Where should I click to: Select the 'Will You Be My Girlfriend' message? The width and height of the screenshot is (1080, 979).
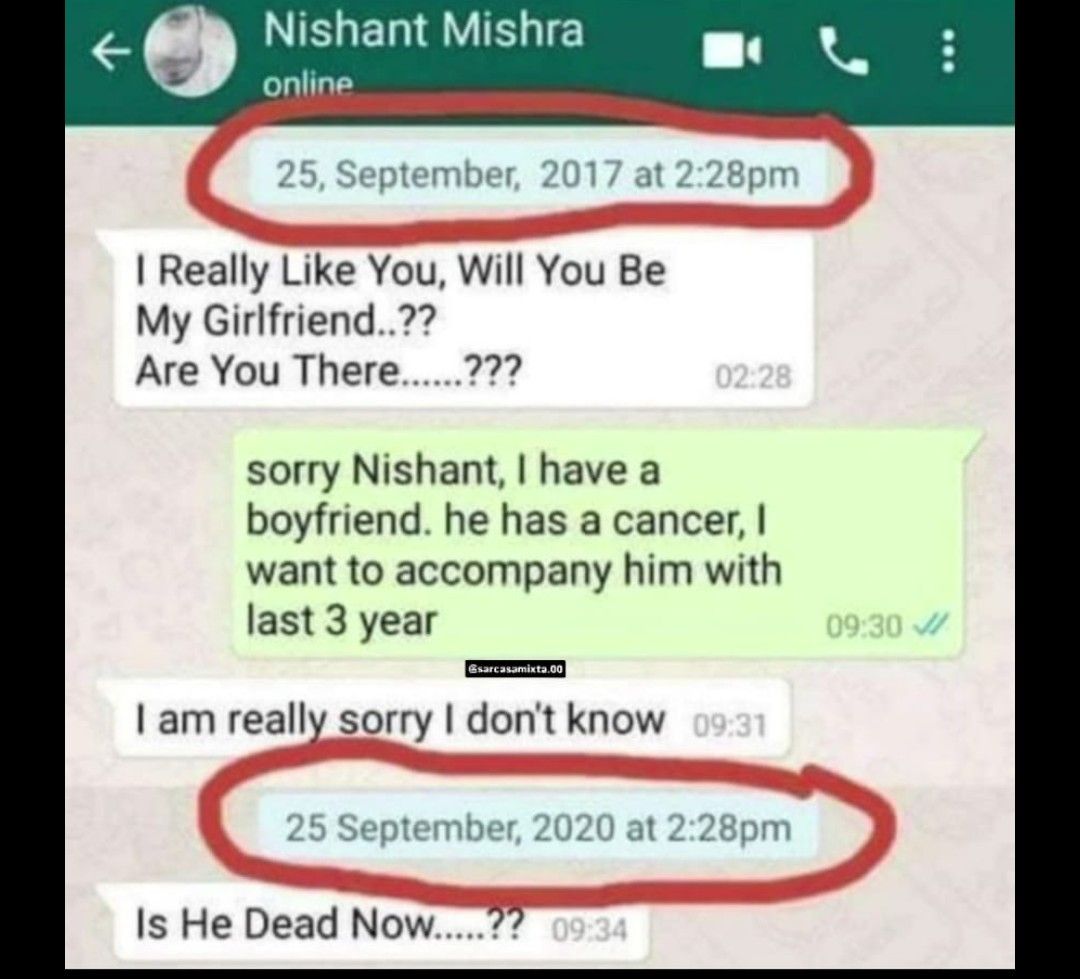[x=463, y=320]
